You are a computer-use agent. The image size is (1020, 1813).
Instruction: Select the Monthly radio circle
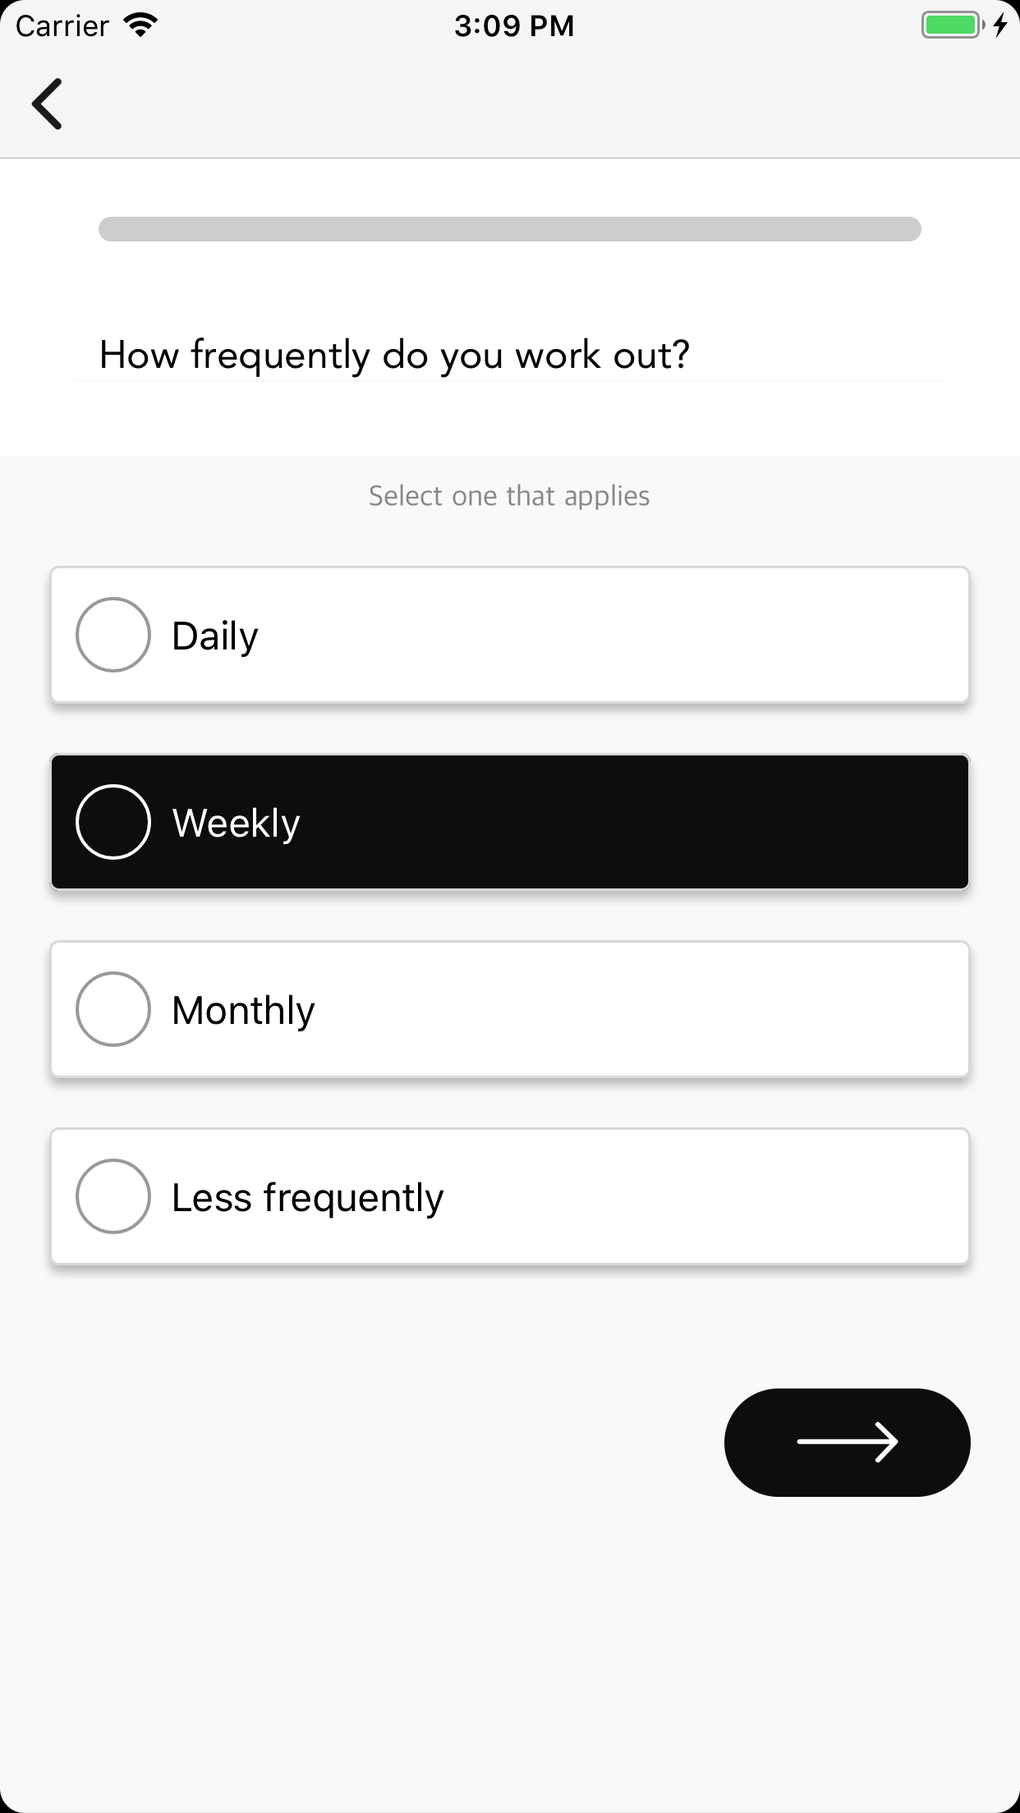point(113,1009)
